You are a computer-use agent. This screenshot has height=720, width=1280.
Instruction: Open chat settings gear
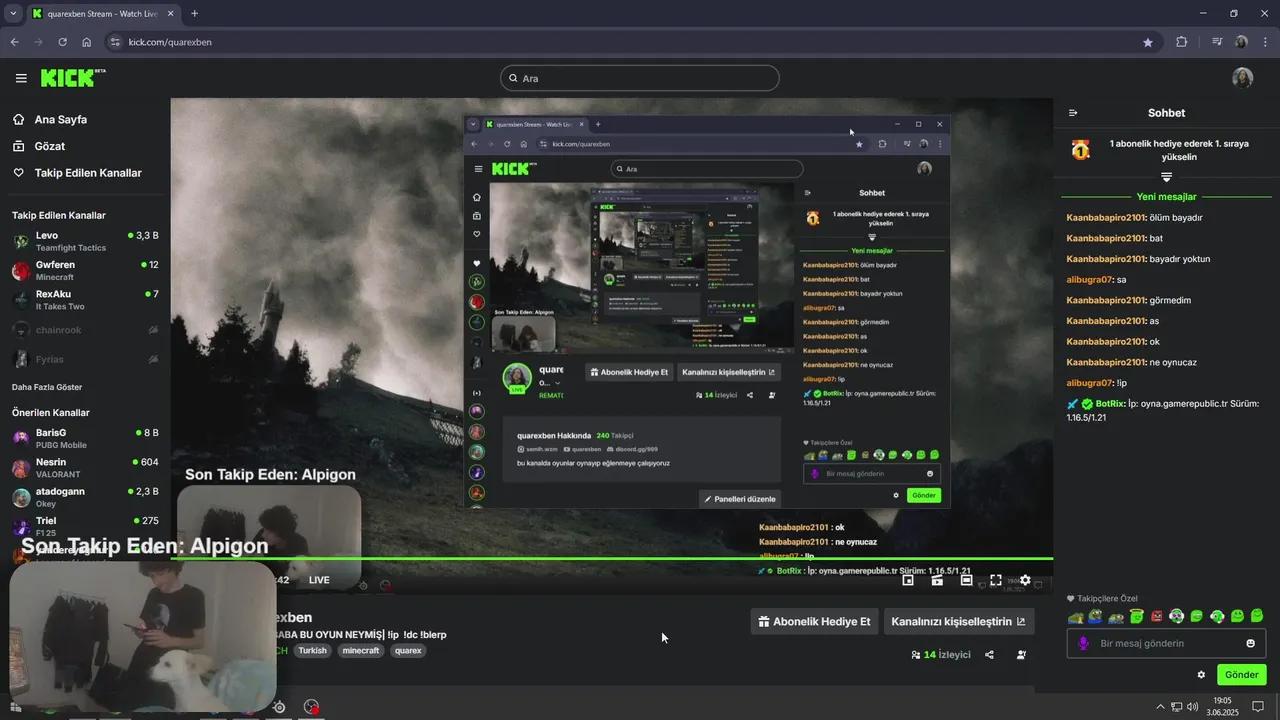[x=1201, y=675]
